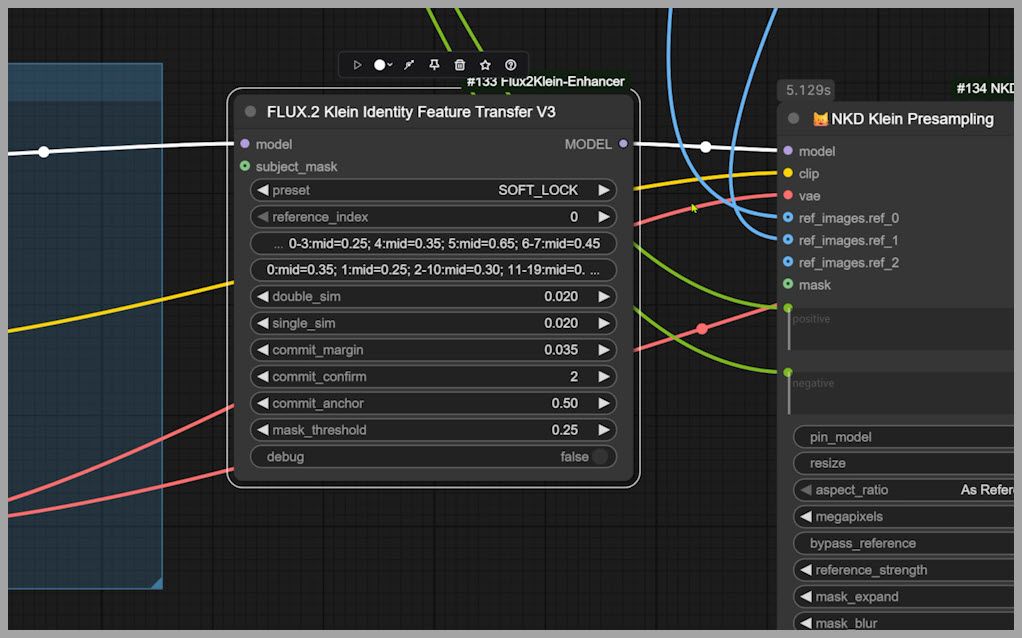Click the model input port on NKD Klein Presampling
1022x638 pixels.
click(x=788, y=151)
